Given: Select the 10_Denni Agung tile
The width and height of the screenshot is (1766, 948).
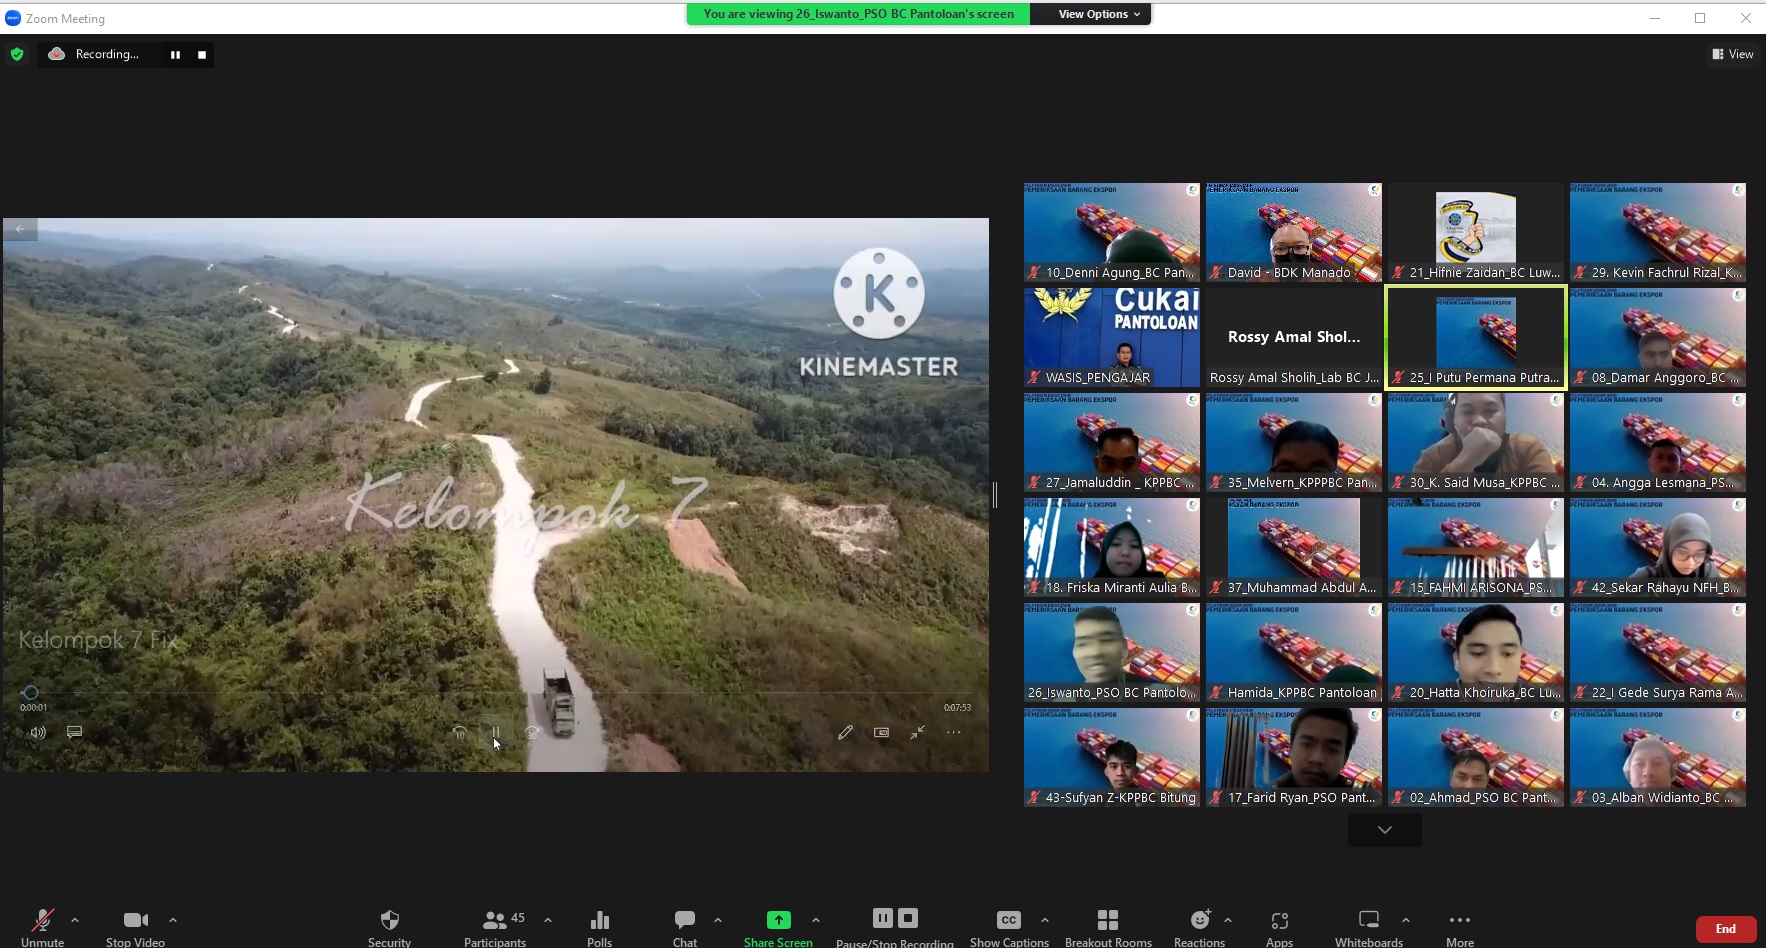Looking at the screenshot, I should (x=1112, y=233).
